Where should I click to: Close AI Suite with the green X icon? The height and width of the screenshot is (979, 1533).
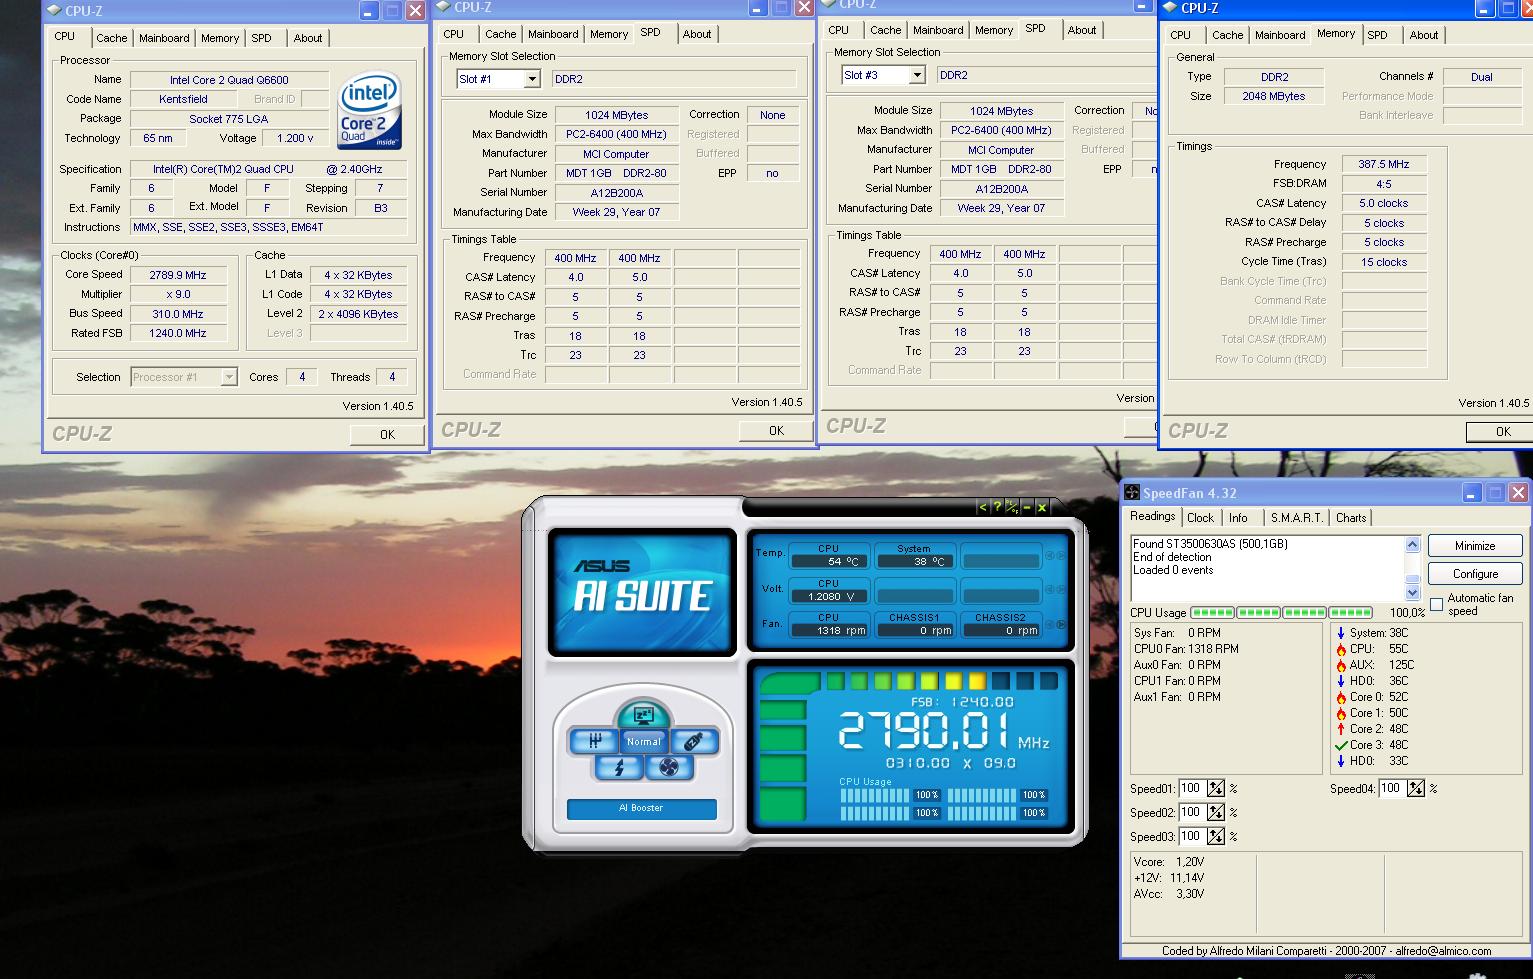tap(1042, 507)
